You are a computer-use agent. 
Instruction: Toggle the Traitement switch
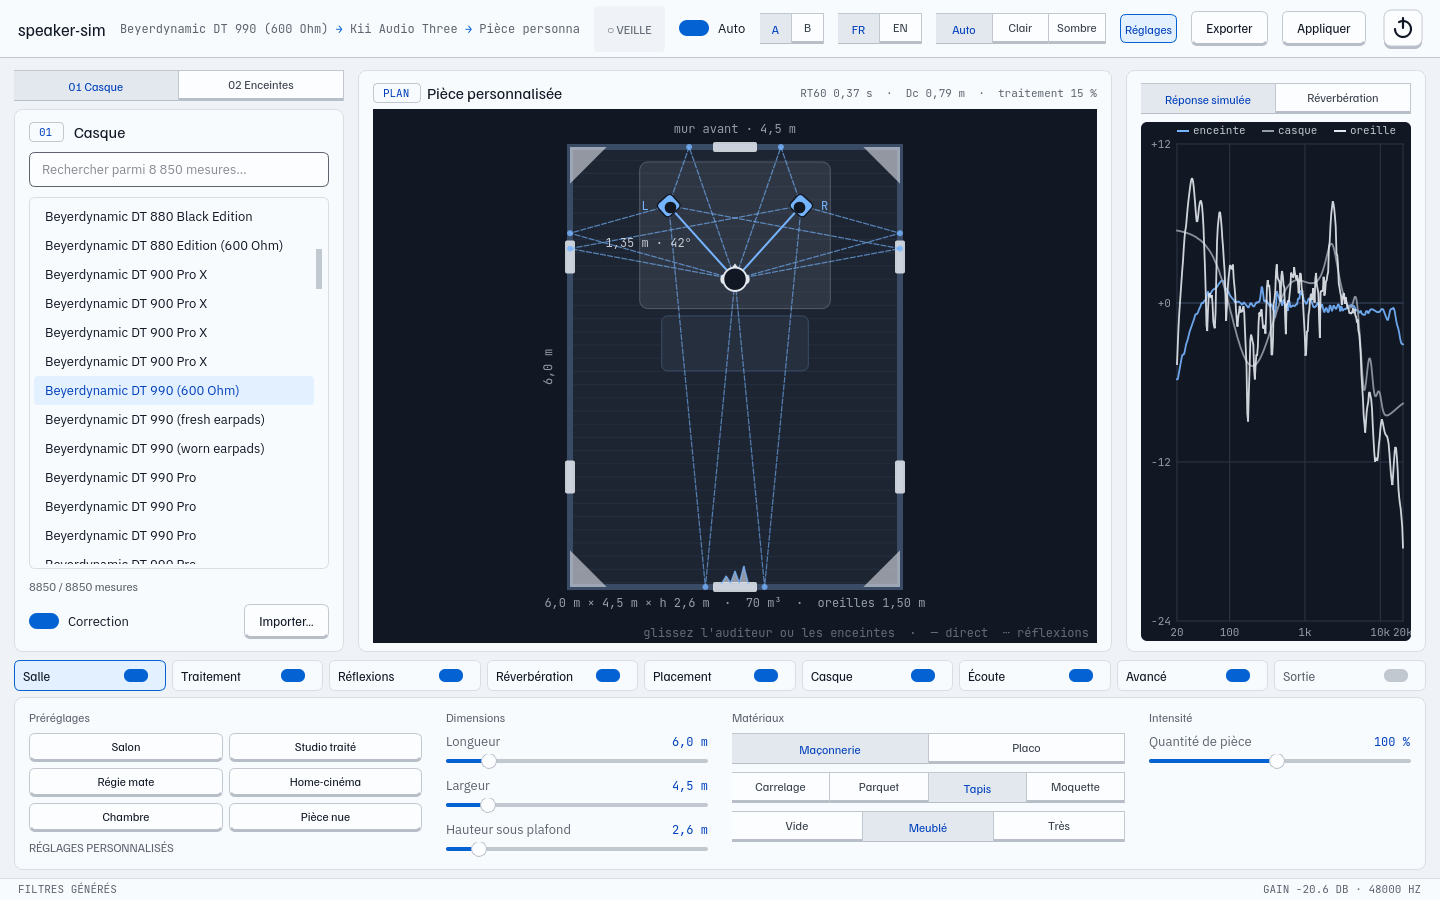pos(293,676)
